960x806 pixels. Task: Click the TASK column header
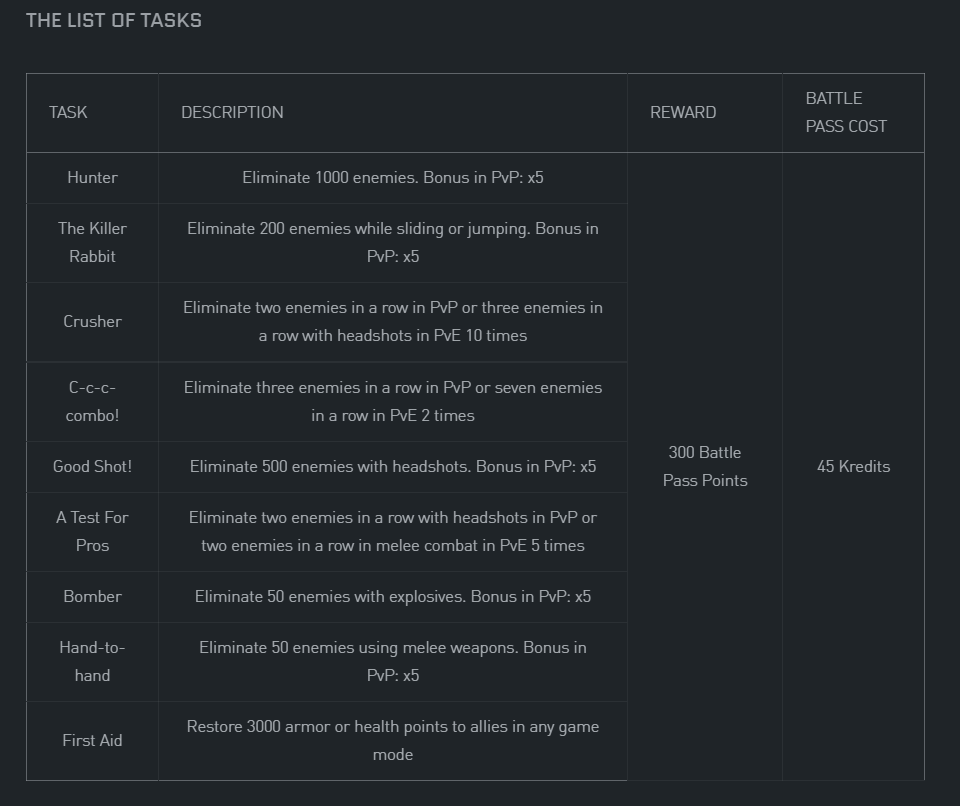(68, 112)
